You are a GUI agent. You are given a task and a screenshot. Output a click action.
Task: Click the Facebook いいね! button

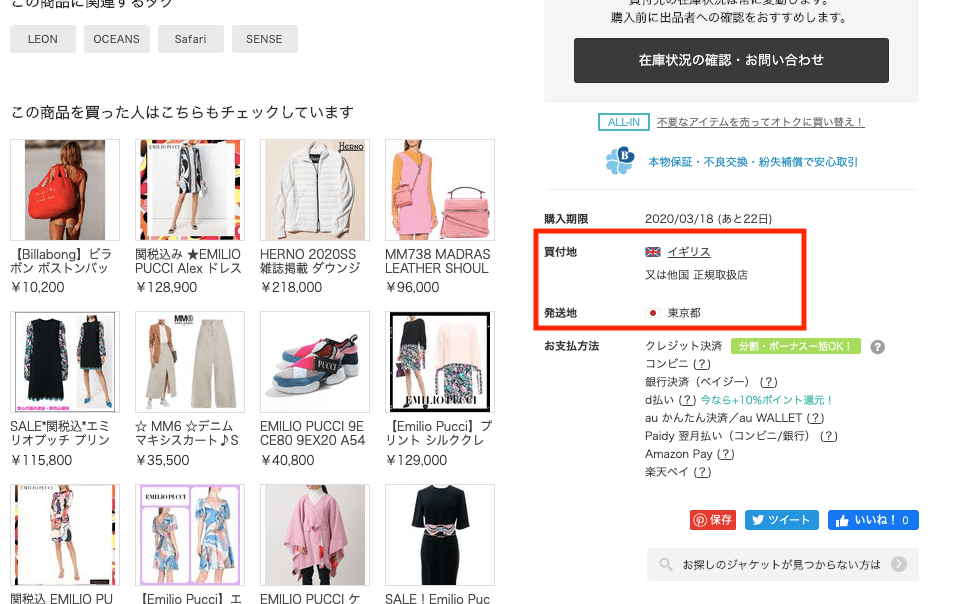click(873, 520)
